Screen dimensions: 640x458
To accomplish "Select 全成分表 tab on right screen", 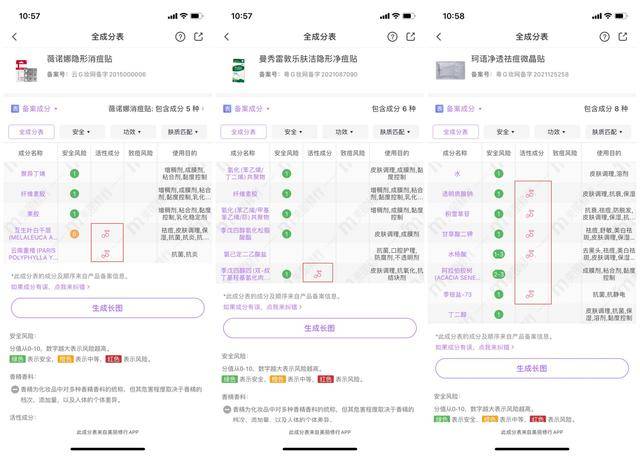I will 456,132.
